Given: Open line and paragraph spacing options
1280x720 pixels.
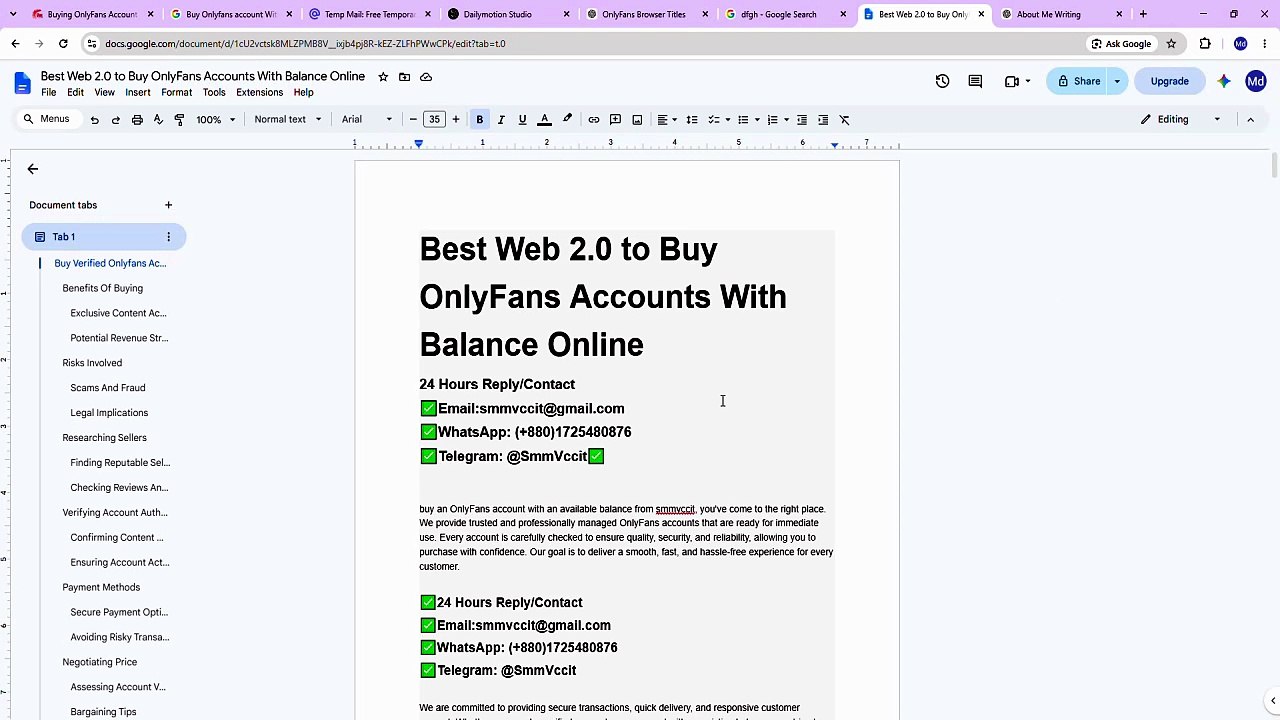Looking at the screenshot, I should coord(692,120).
